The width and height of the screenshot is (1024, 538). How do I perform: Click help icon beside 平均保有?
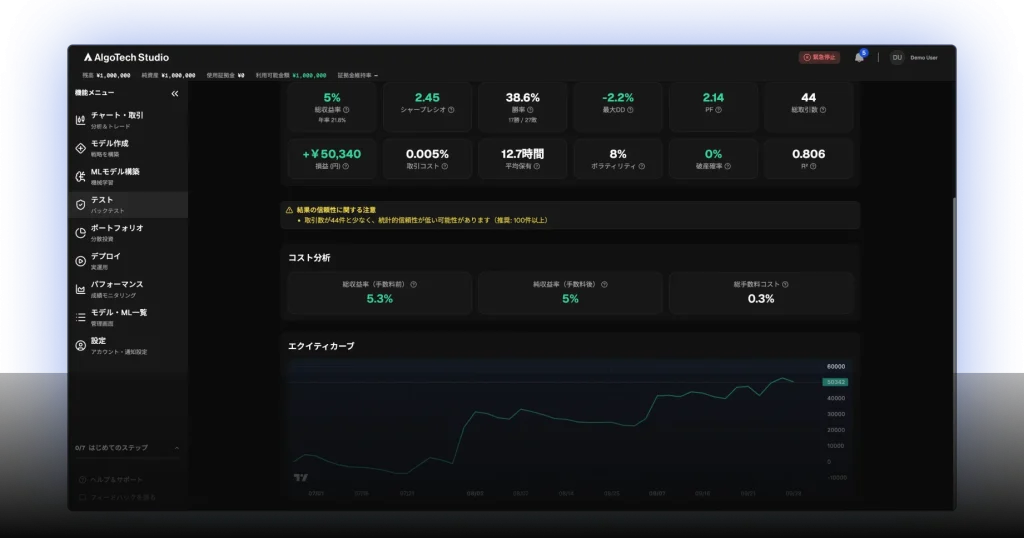(x=537, y=166)
